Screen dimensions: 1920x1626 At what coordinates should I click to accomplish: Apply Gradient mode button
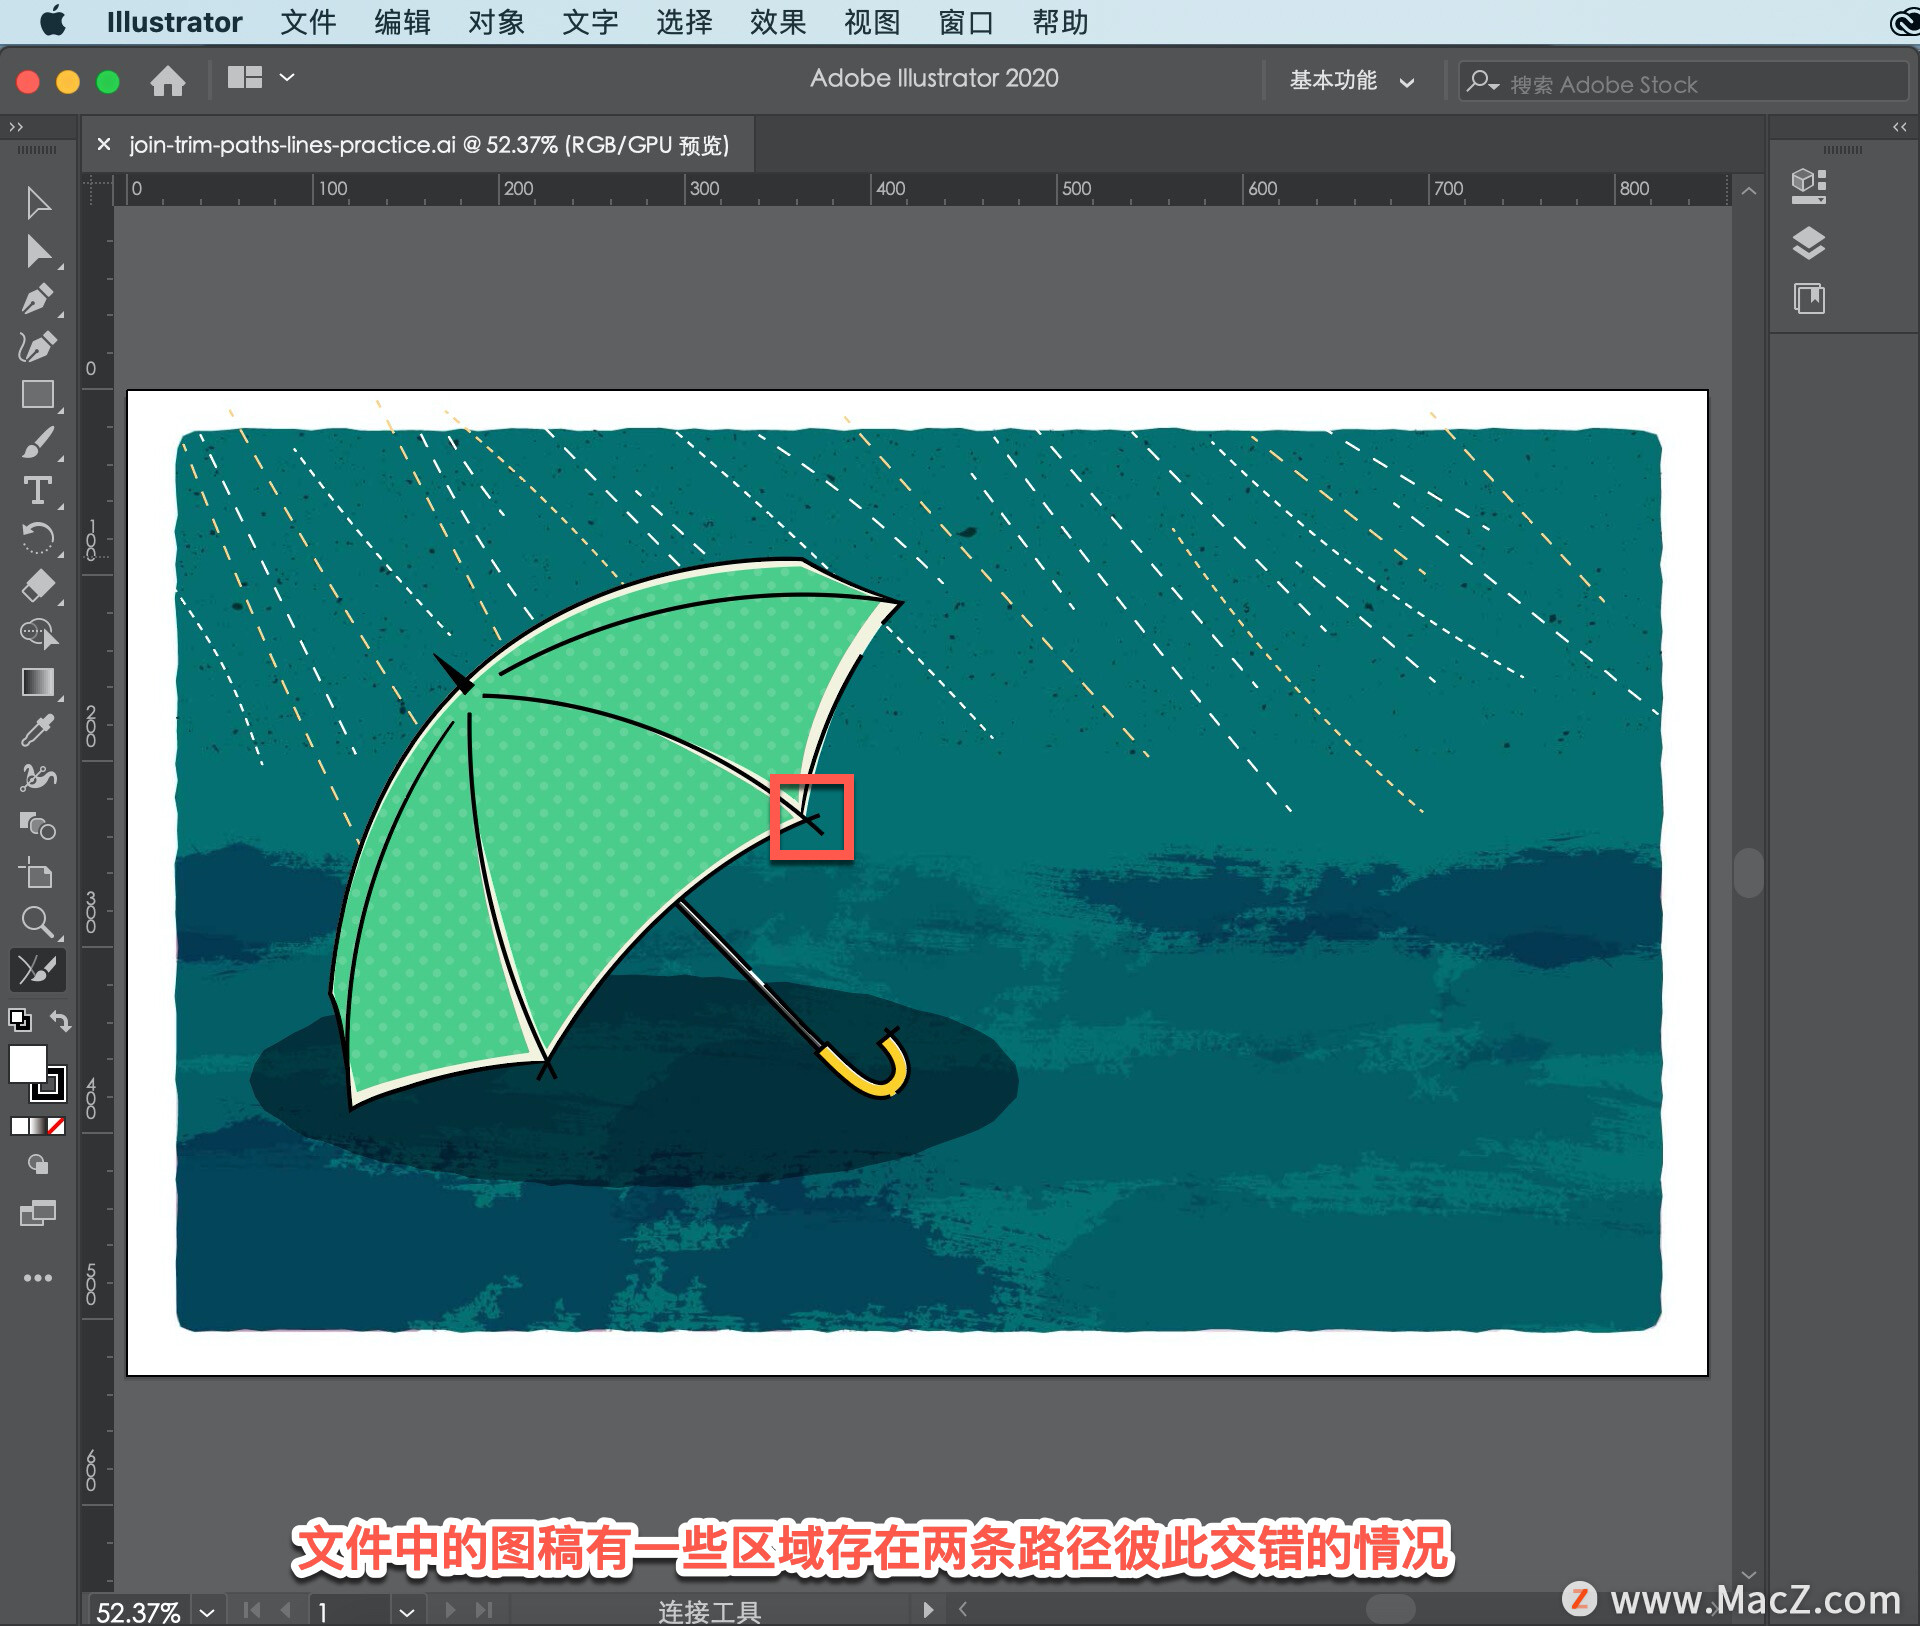38,1126
